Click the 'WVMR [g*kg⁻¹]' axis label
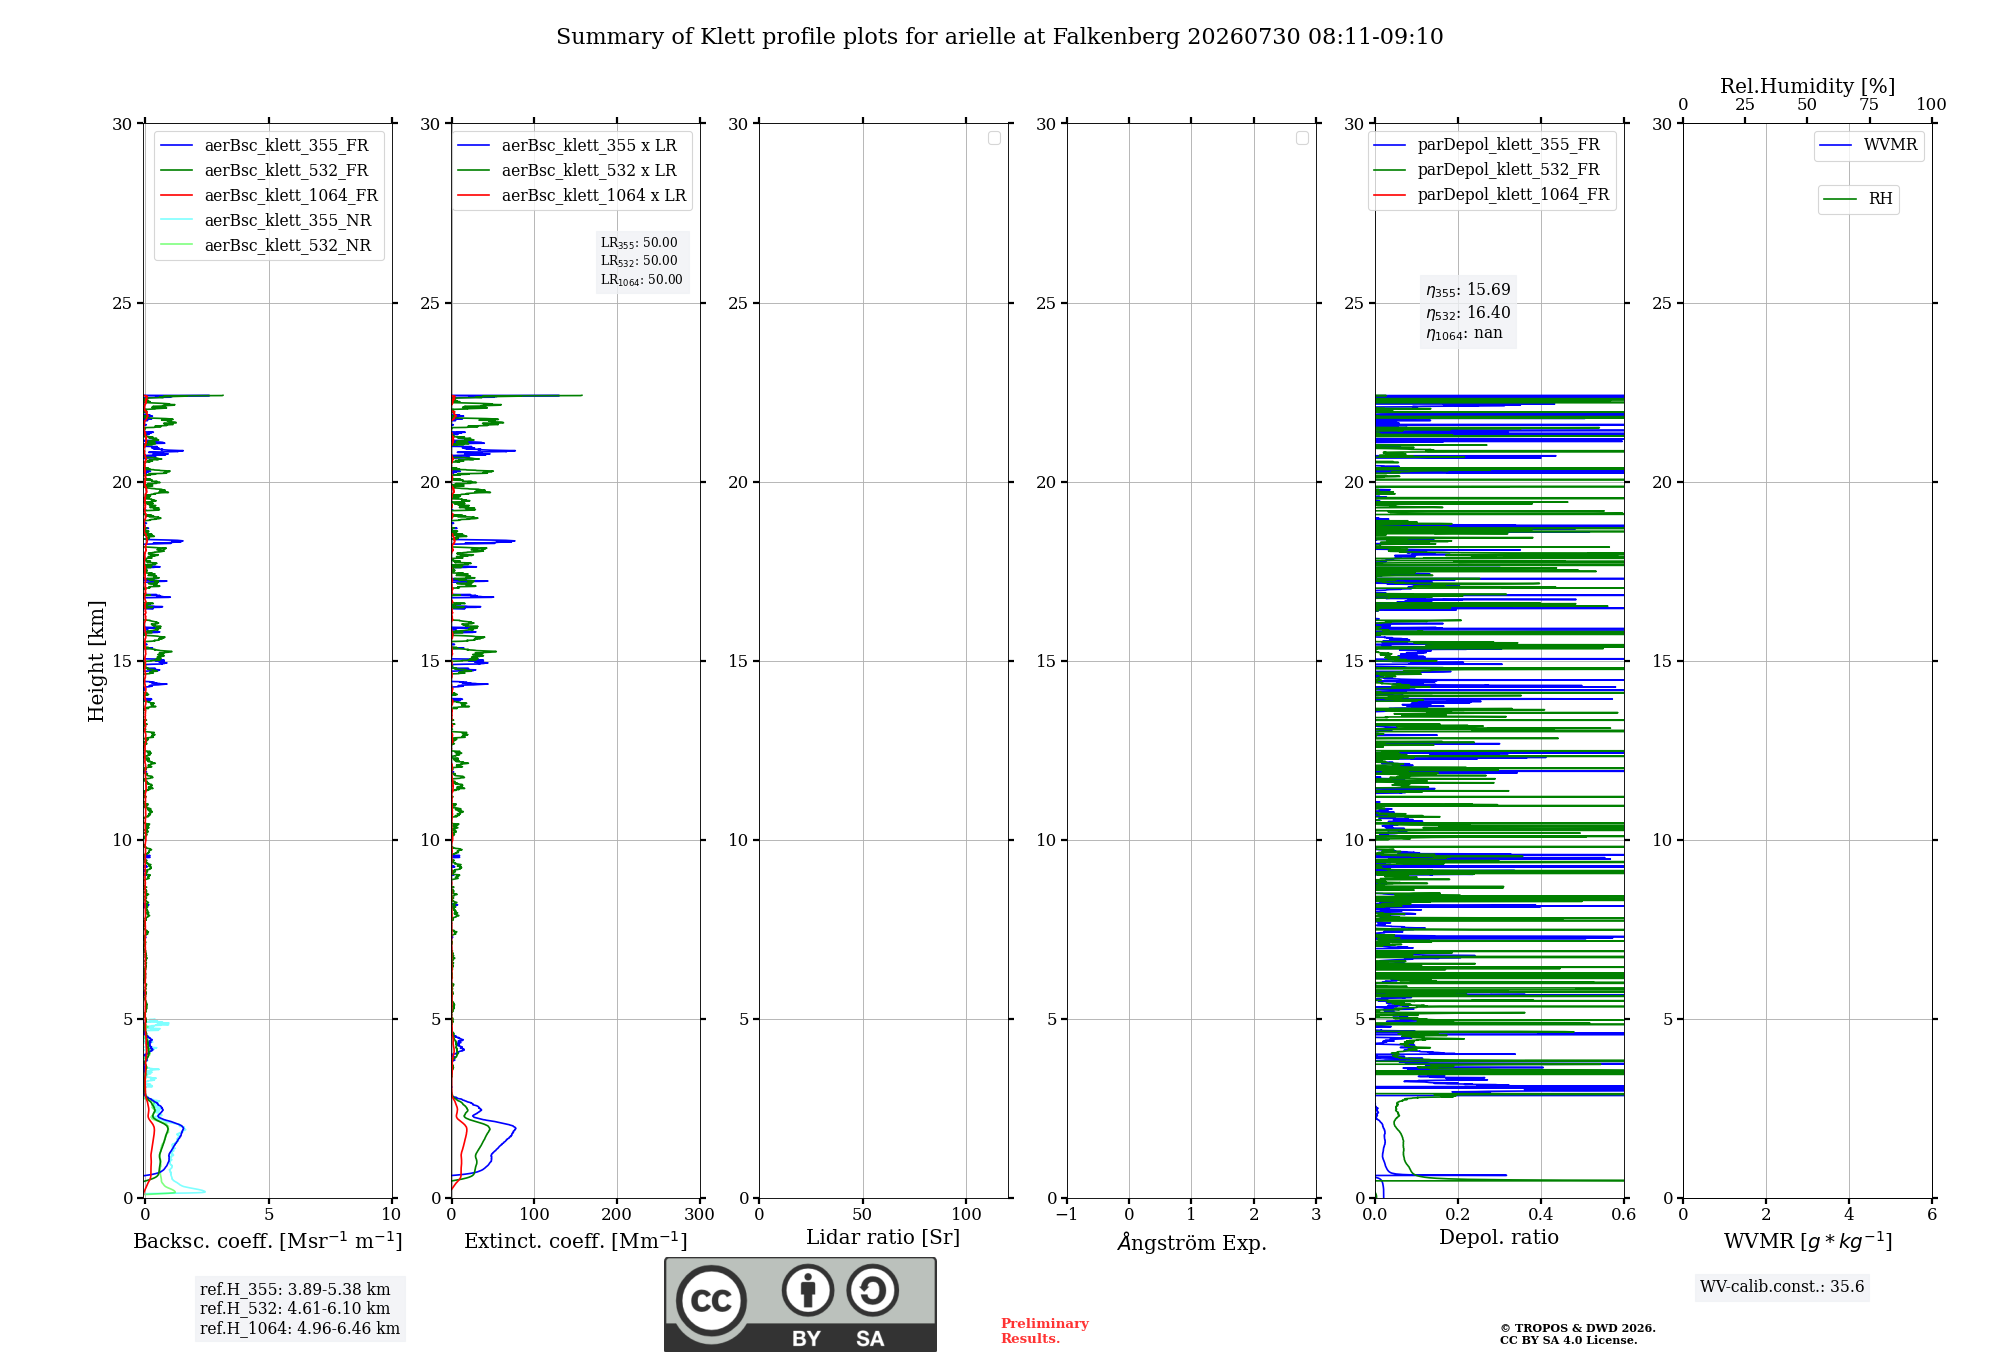Image resolution: width=2000 pixels, height=1360 pixels. pos(1808,1241)
